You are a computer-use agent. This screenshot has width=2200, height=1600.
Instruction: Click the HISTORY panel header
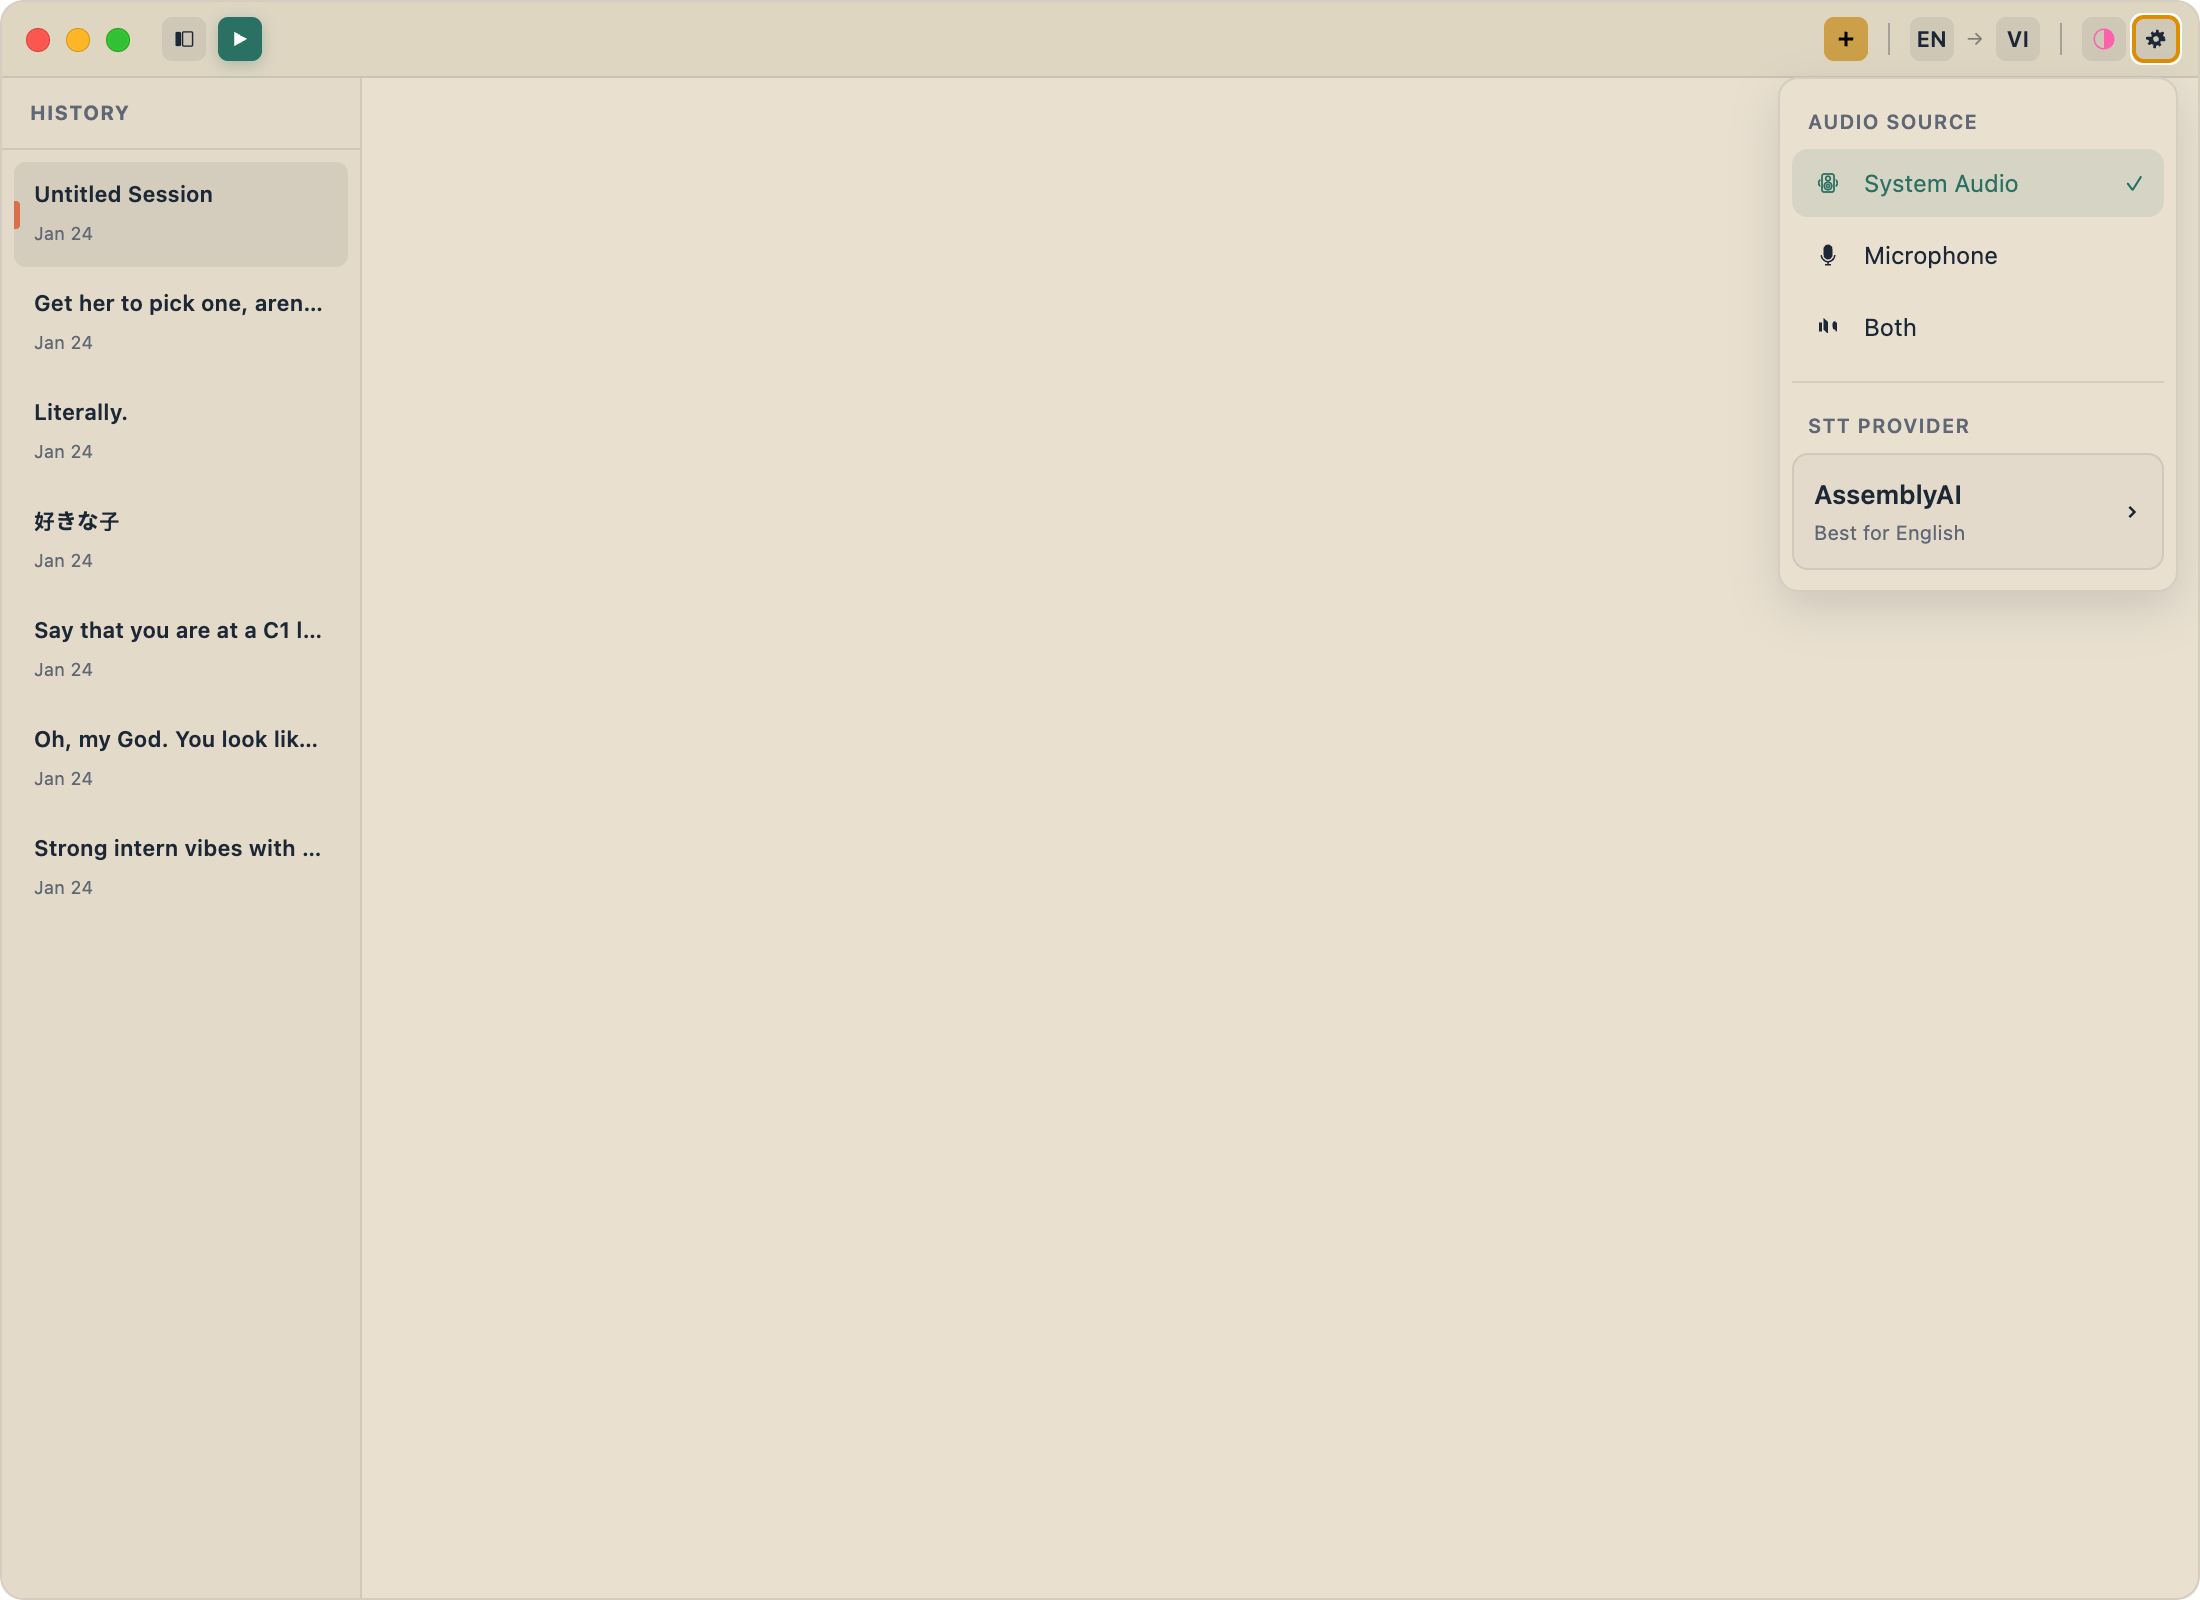[x=80, y=113]
